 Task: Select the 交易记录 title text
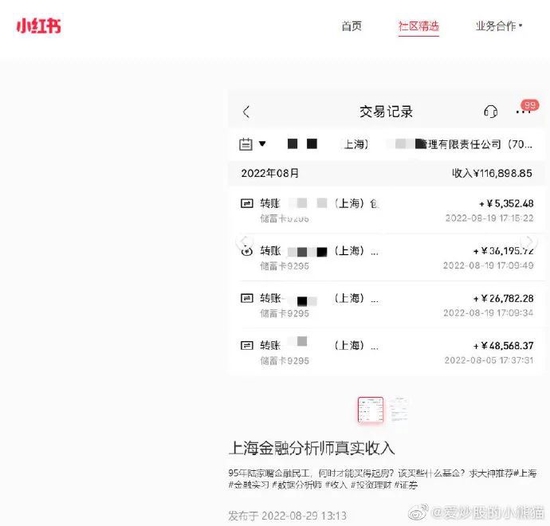[x=386, y=112]
